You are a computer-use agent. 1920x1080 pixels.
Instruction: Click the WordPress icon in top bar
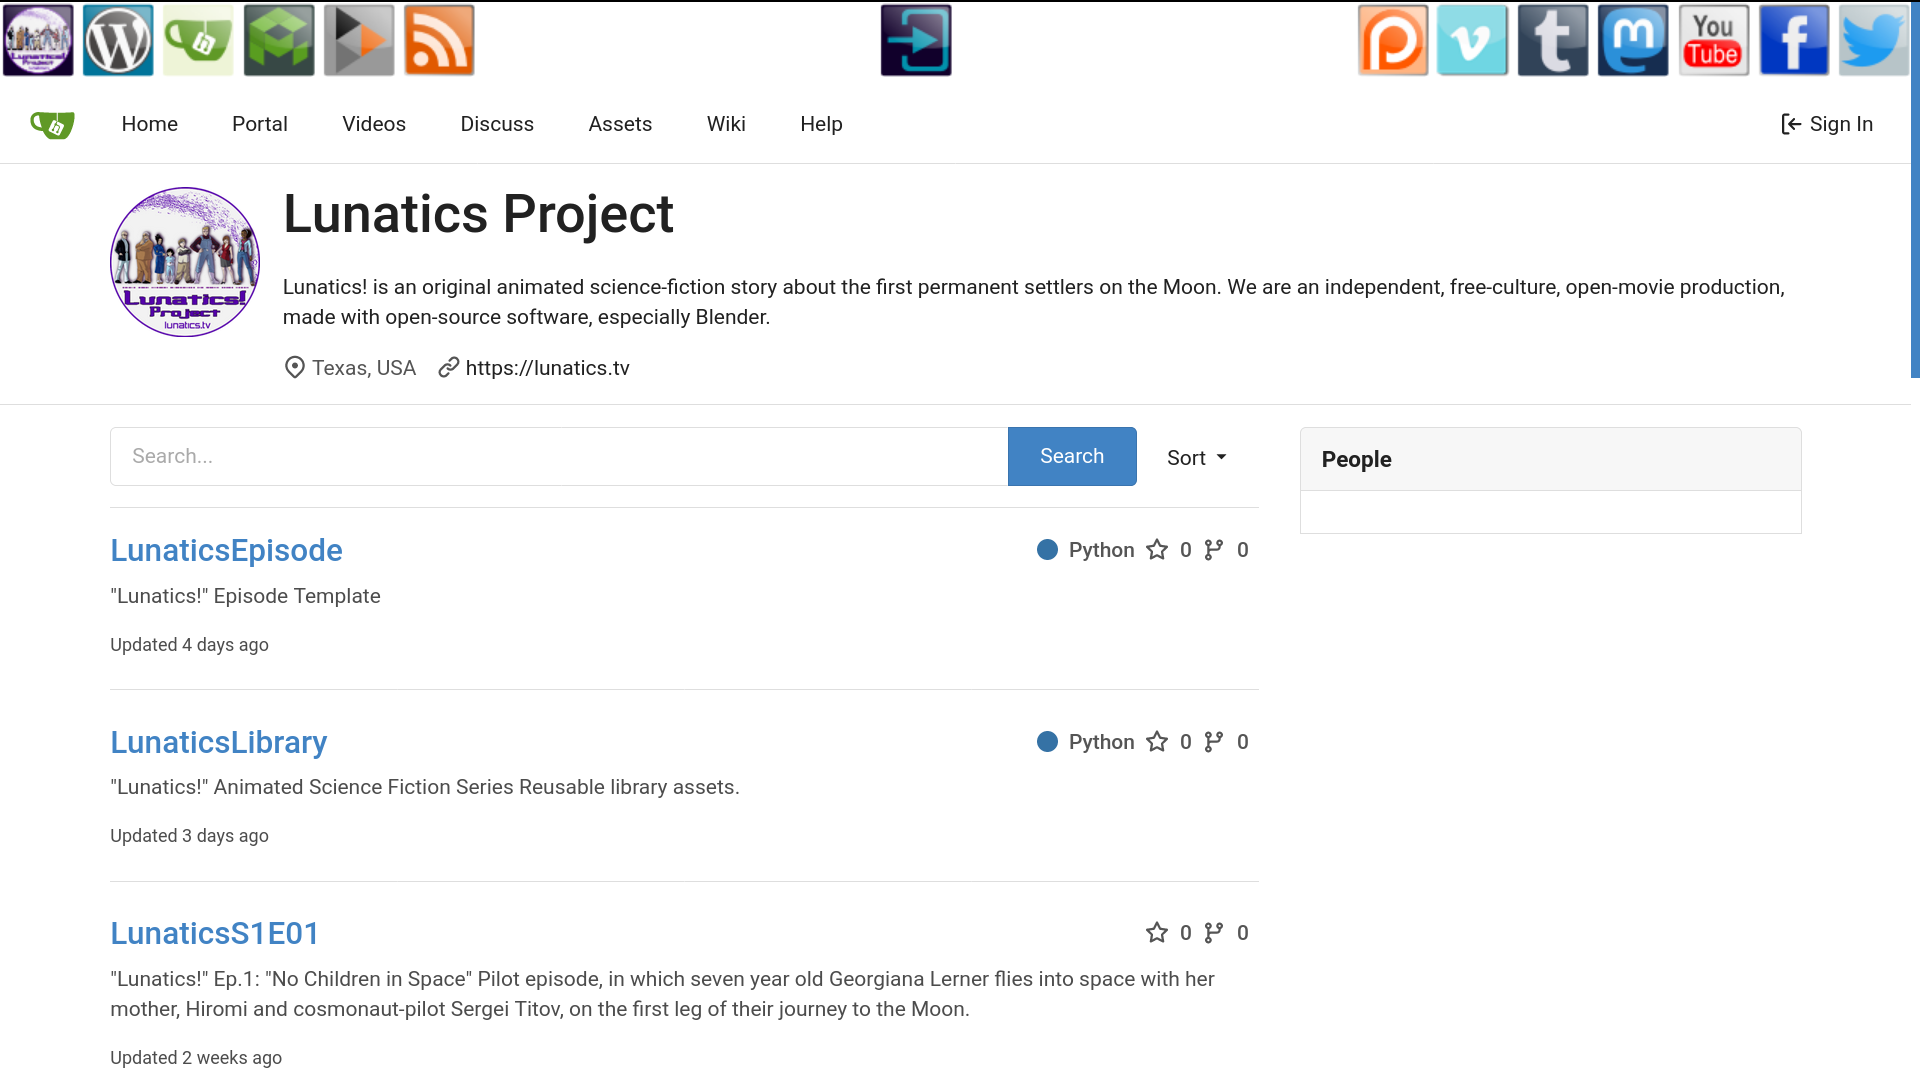pos(118,41)
